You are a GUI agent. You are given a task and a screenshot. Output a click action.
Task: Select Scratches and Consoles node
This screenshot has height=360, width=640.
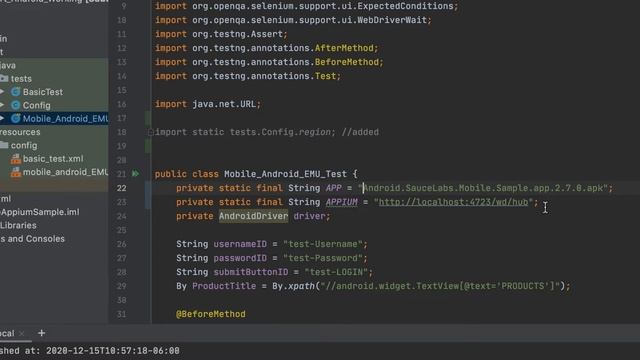[32, 239]
